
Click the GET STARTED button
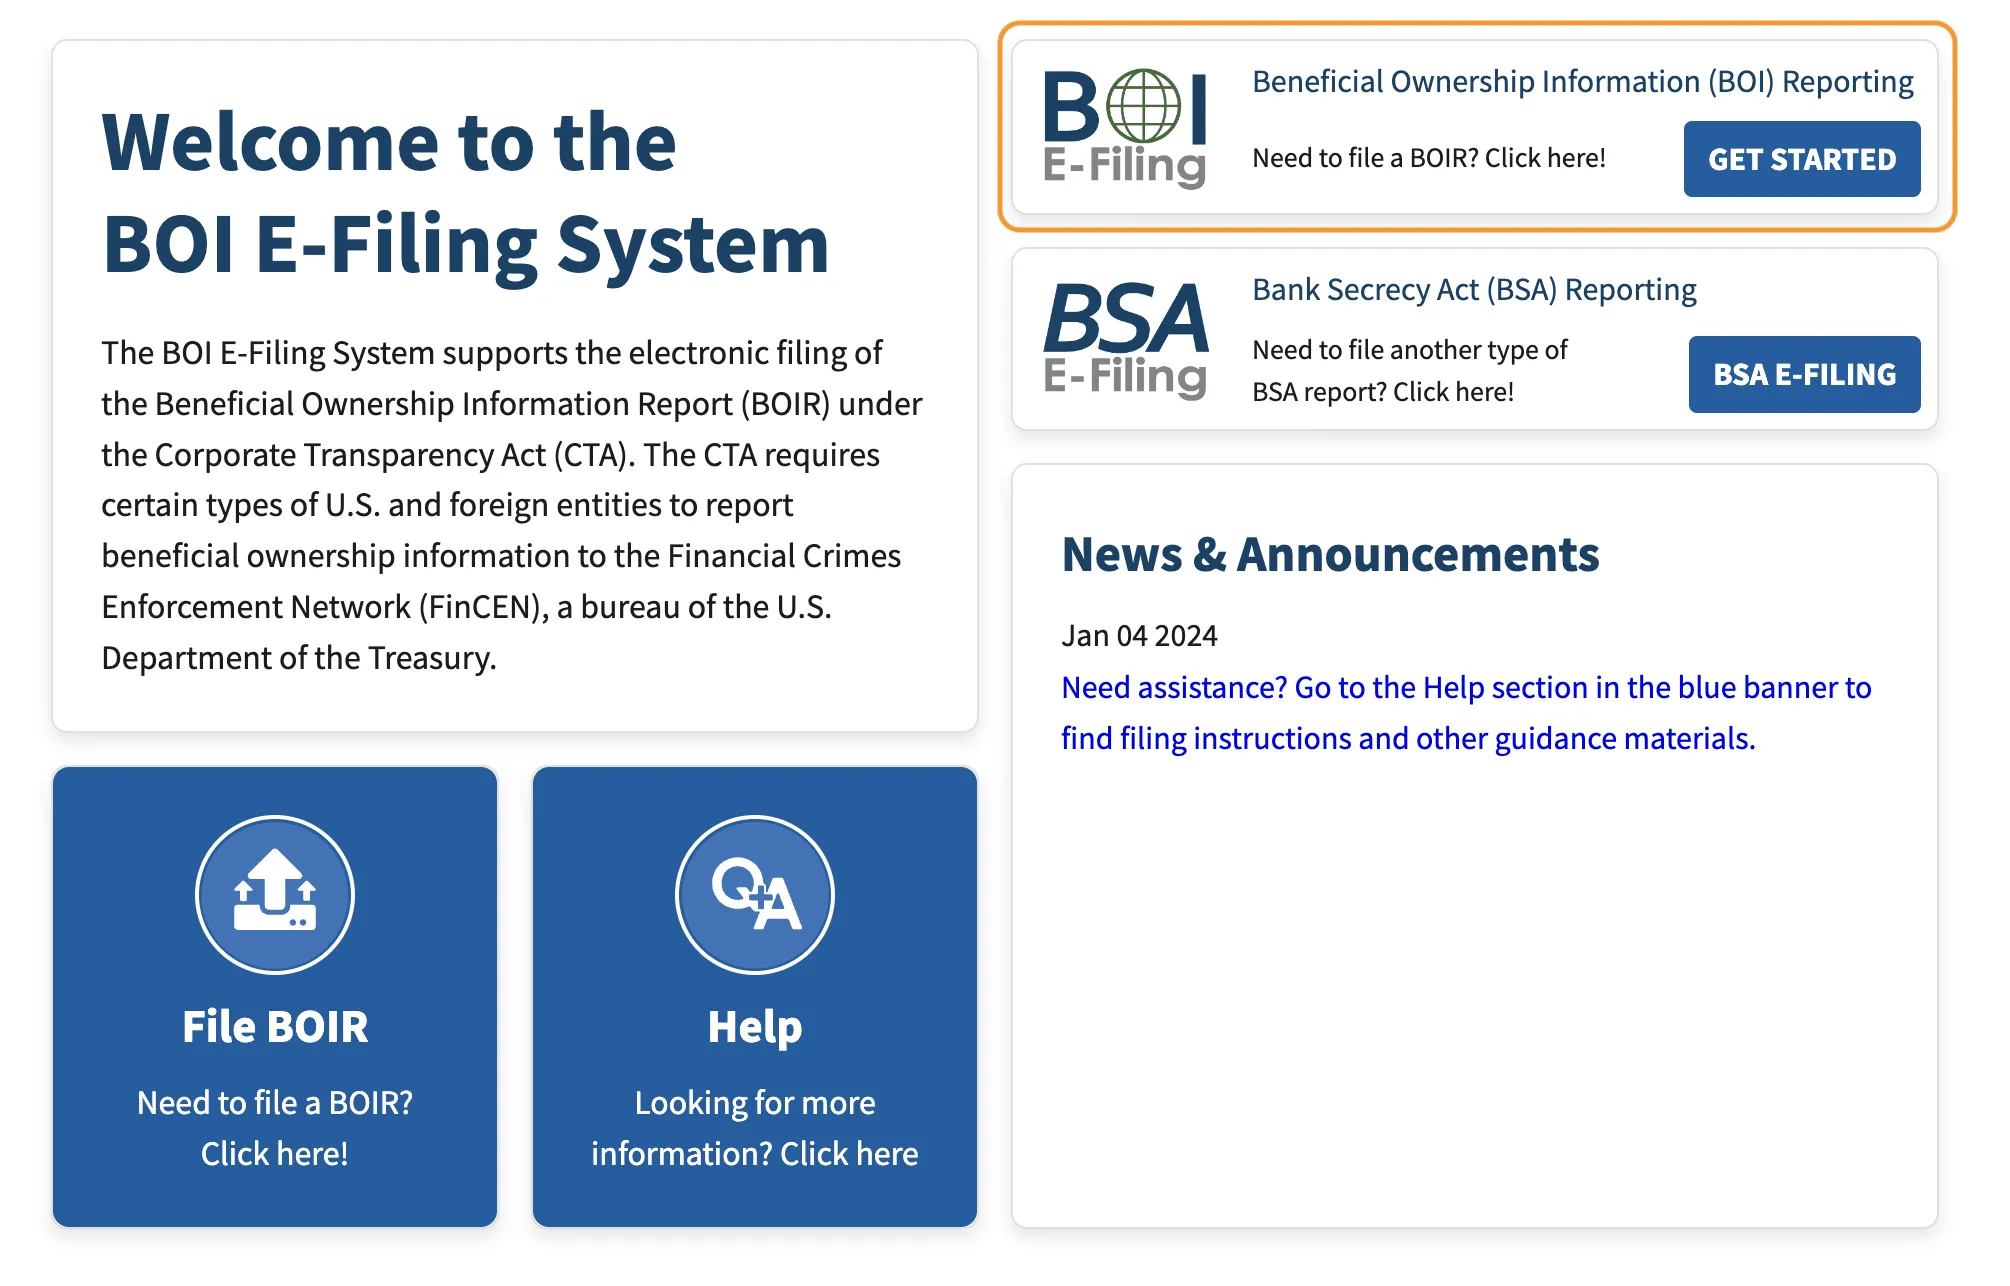pos(1801,158)
